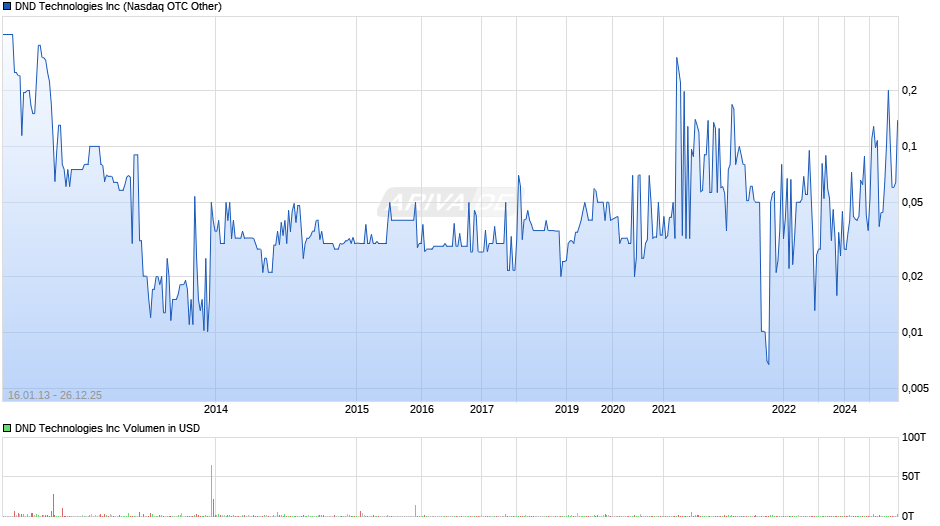Image resolution: width=940 pixels, height=526 pixels.
Task: Click the 100T volume axis label
Action: click(x=914, y=437)
